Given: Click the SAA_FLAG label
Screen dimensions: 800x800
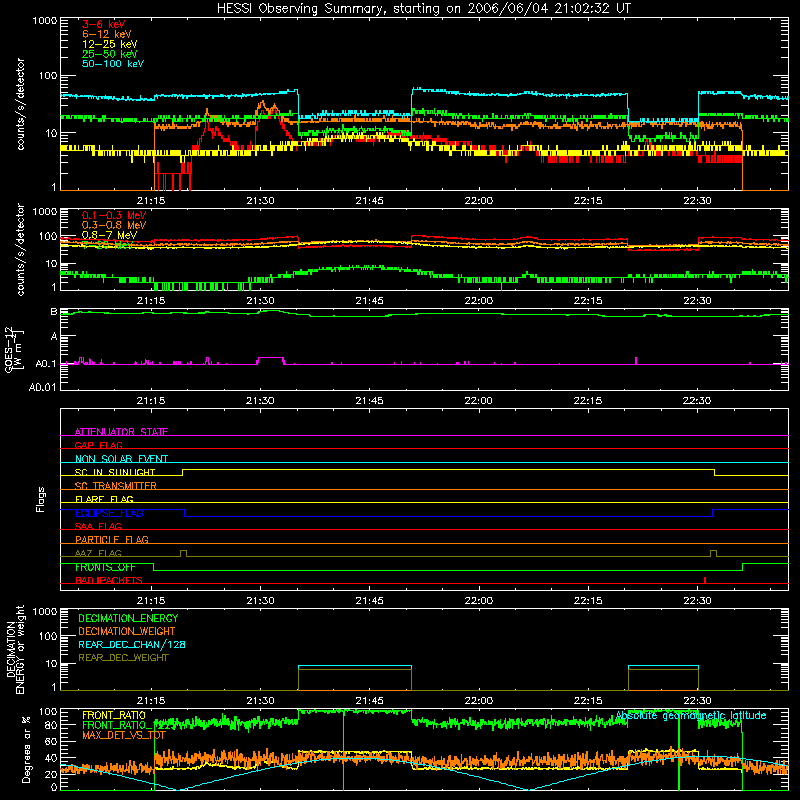Looking at the screenshot, I should click(98, 526).
